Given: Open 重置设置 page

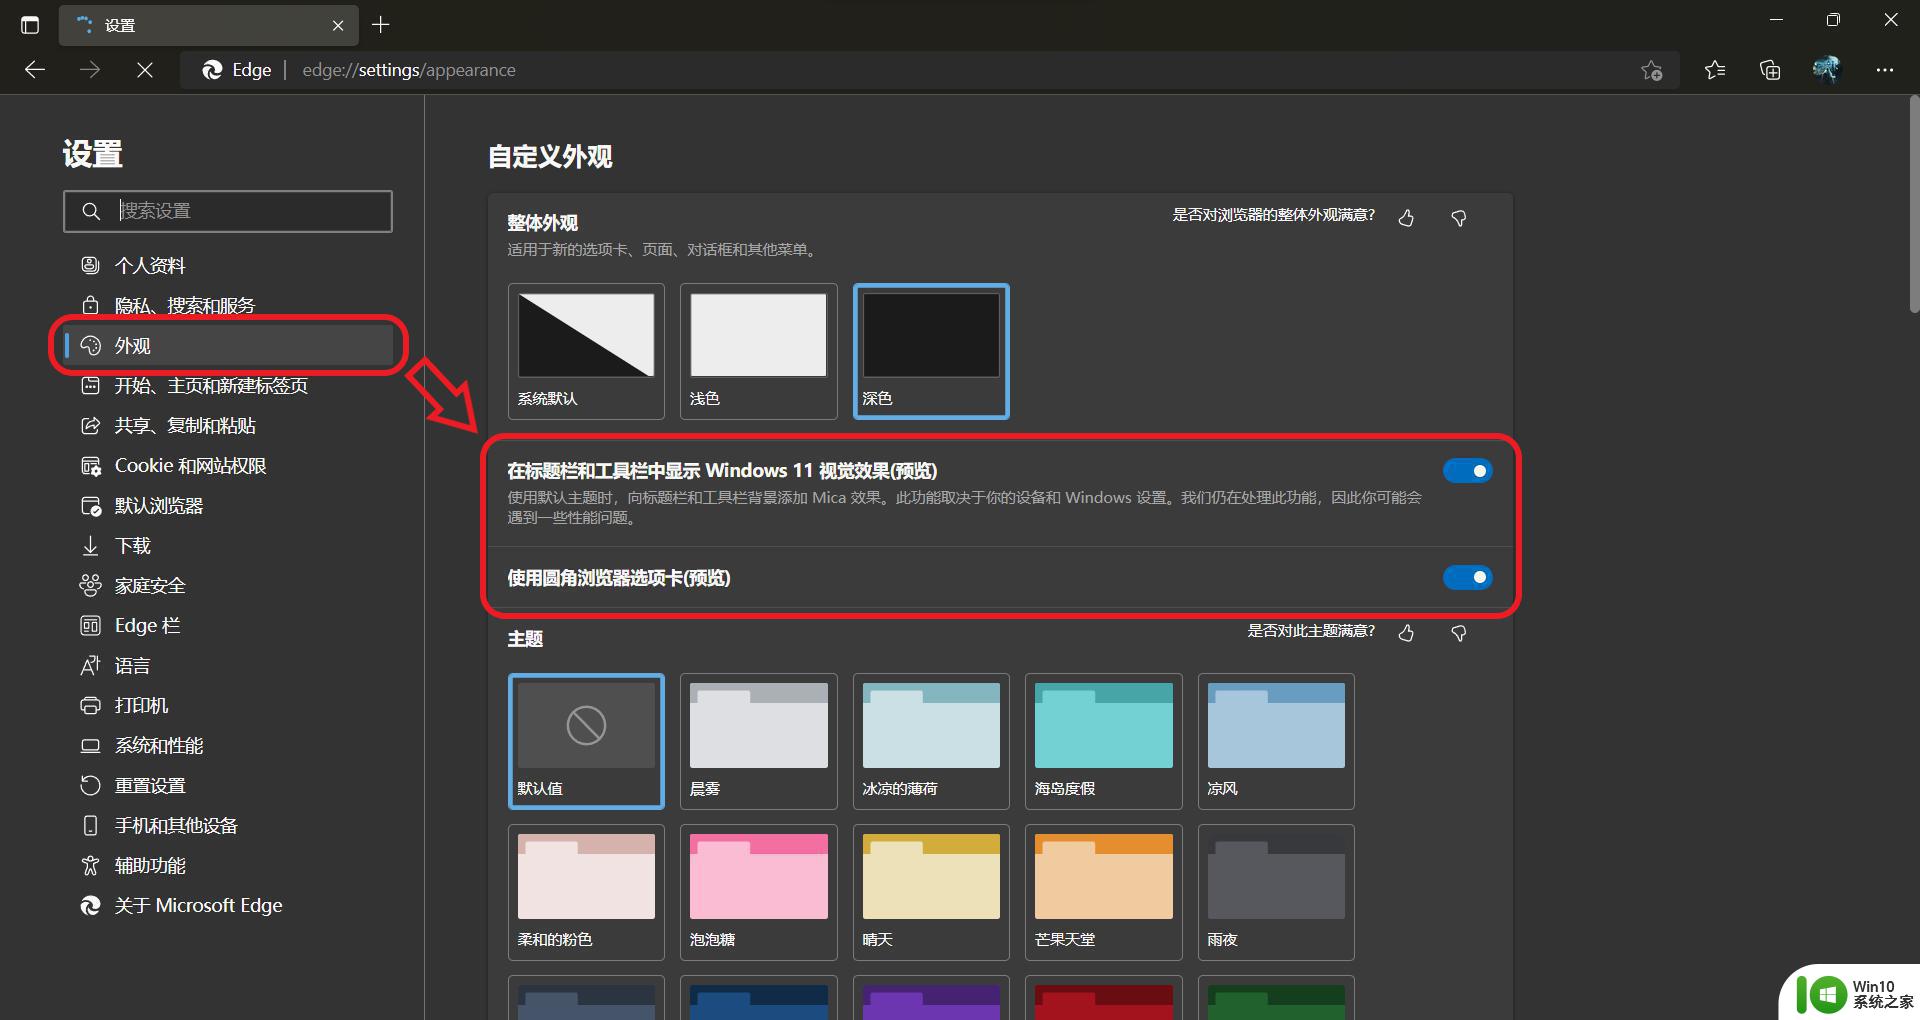Looking at the screenshot, I should point(228,785).
